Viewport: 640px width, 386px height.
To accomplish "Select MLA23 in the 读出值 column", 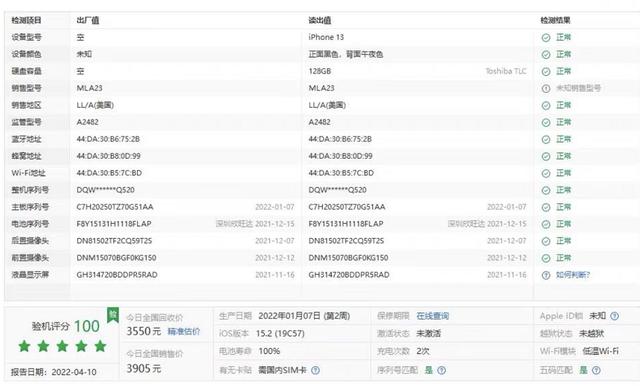I will [321, 88].
